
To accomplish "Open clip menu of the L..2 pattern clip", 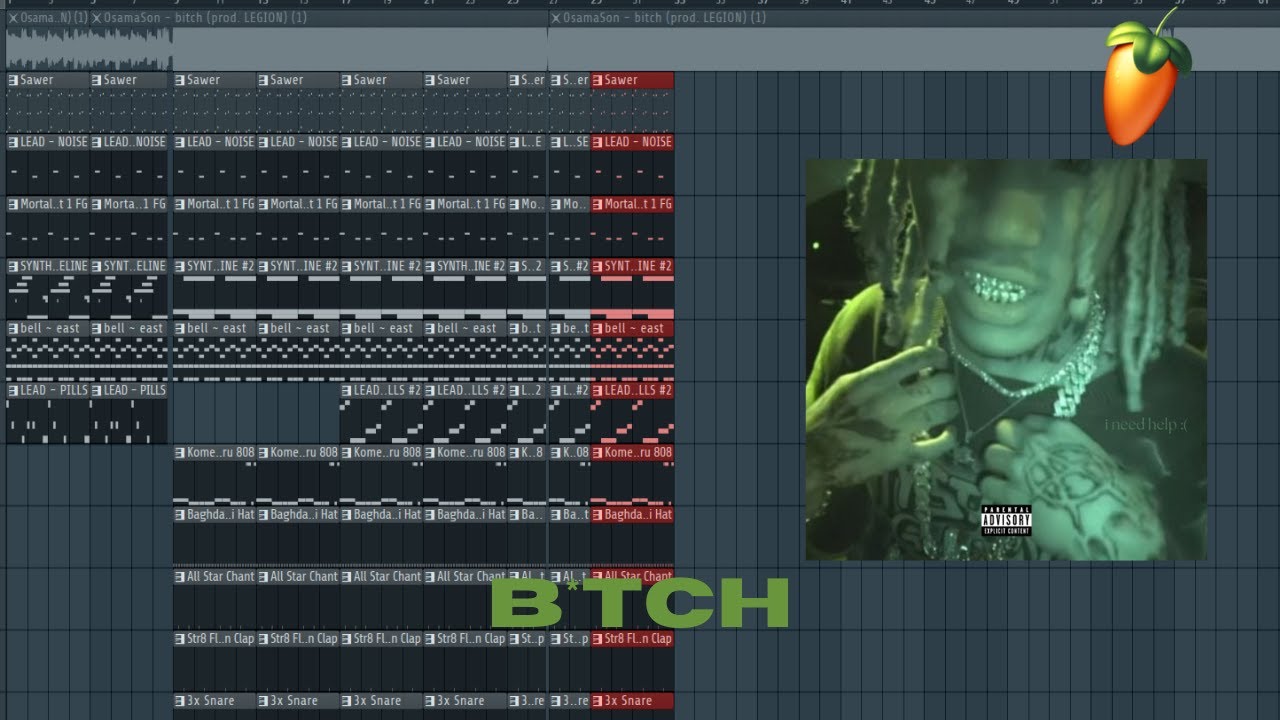I will coord(514,390).
